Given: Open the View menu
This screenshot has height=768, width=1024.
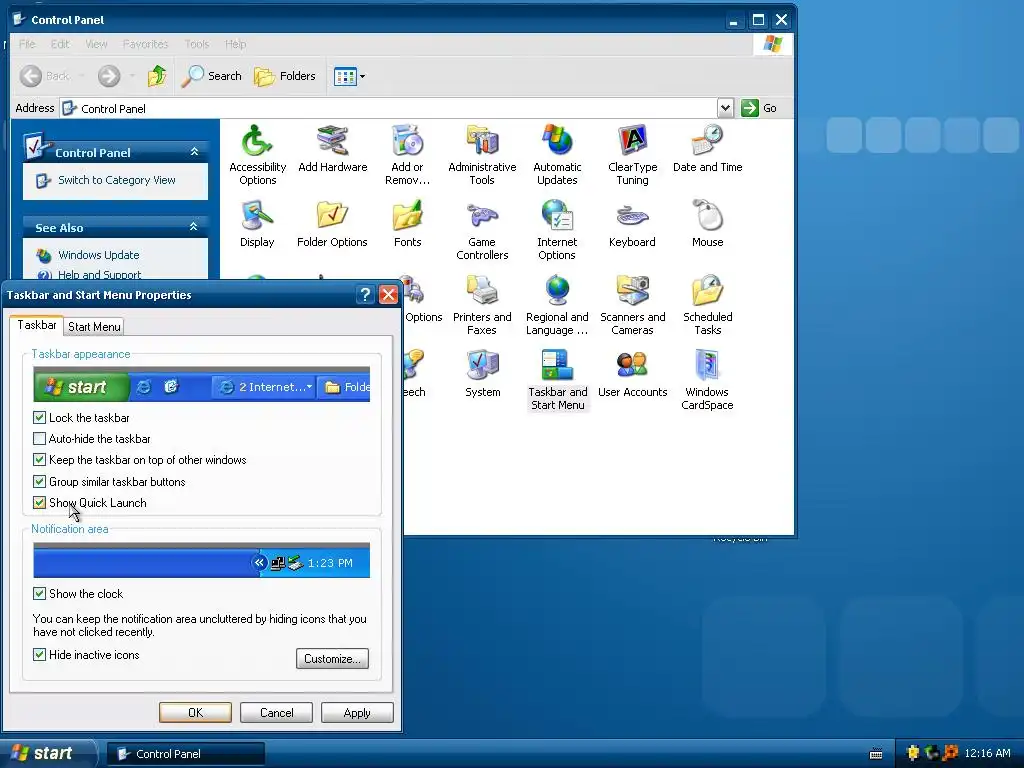Looking at the screenshot, I should [96, 44].
